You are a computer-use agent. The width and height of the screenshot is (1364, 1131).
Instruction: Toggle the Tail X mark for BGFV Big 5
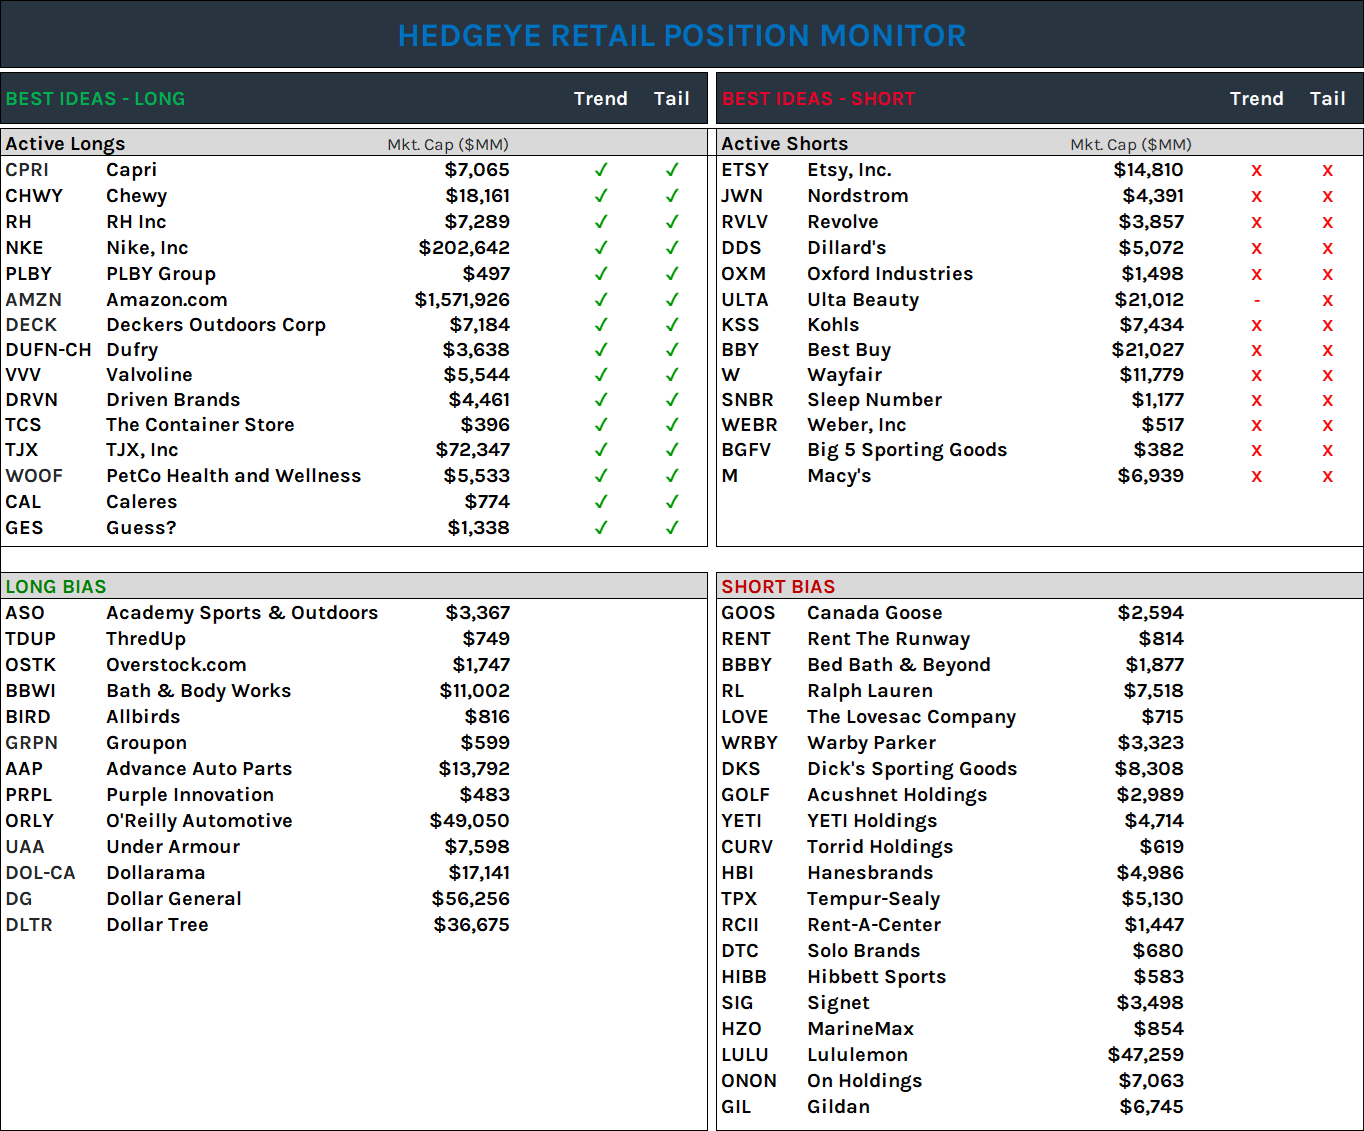[x=1328, y=450]
